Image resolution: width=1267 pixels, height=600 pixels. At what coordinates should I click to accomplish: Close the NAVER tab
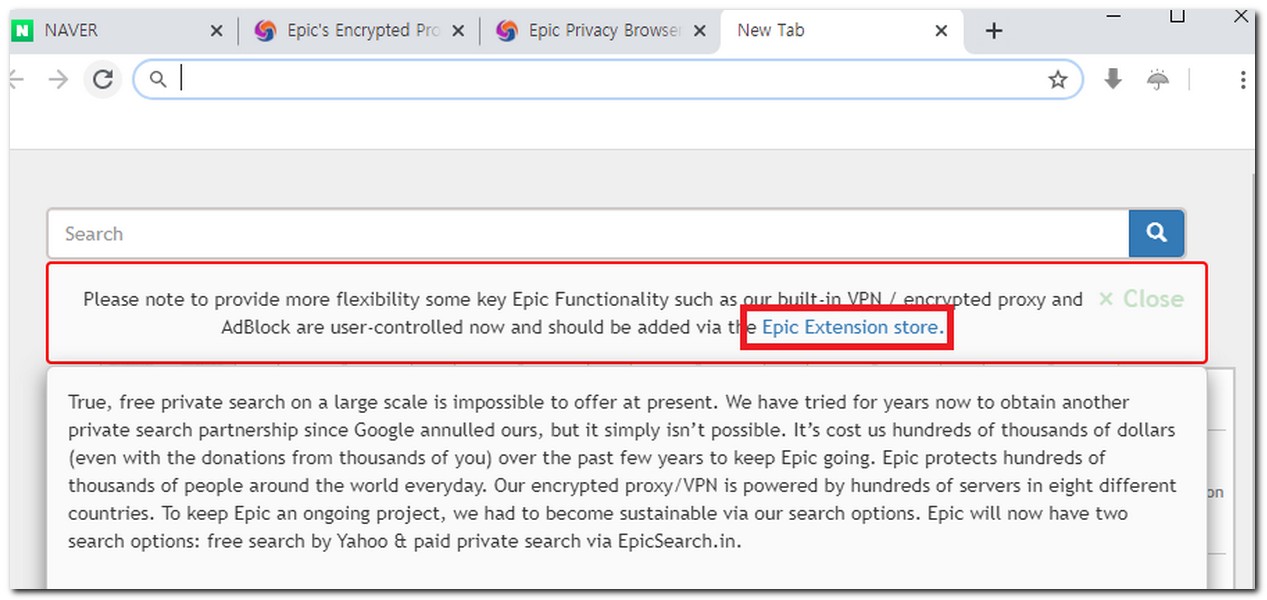216,31
